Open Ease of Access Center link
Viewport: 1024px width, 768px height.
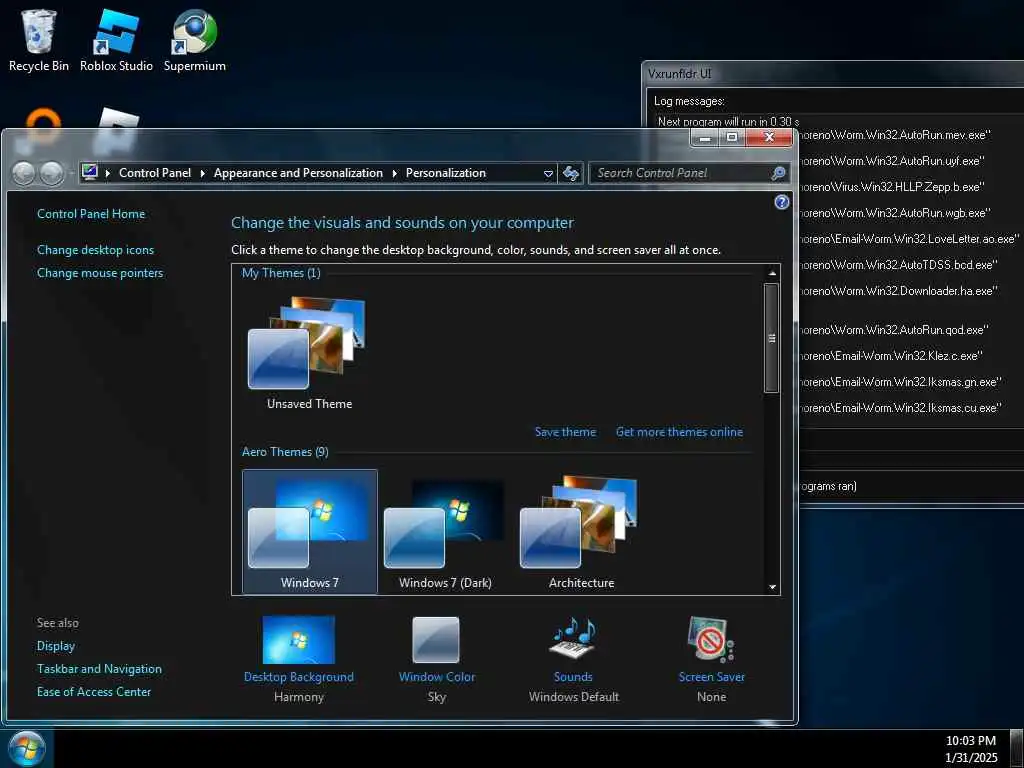94,692
